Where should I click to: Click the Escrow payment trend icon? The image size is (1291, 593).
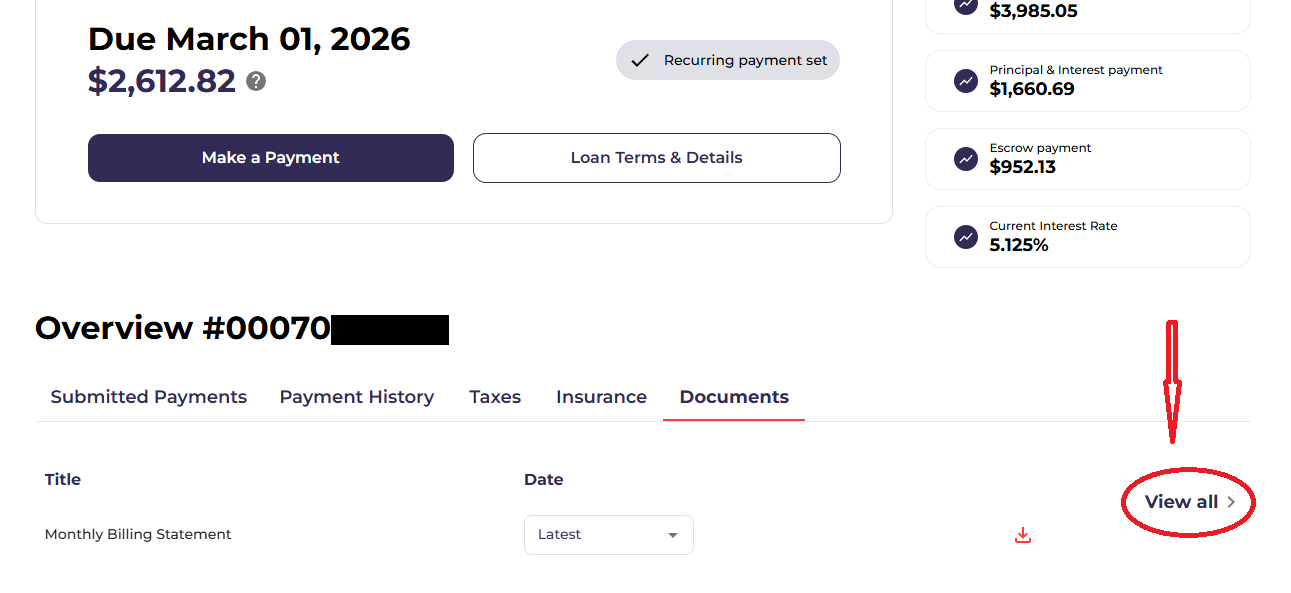coord(965,159)
